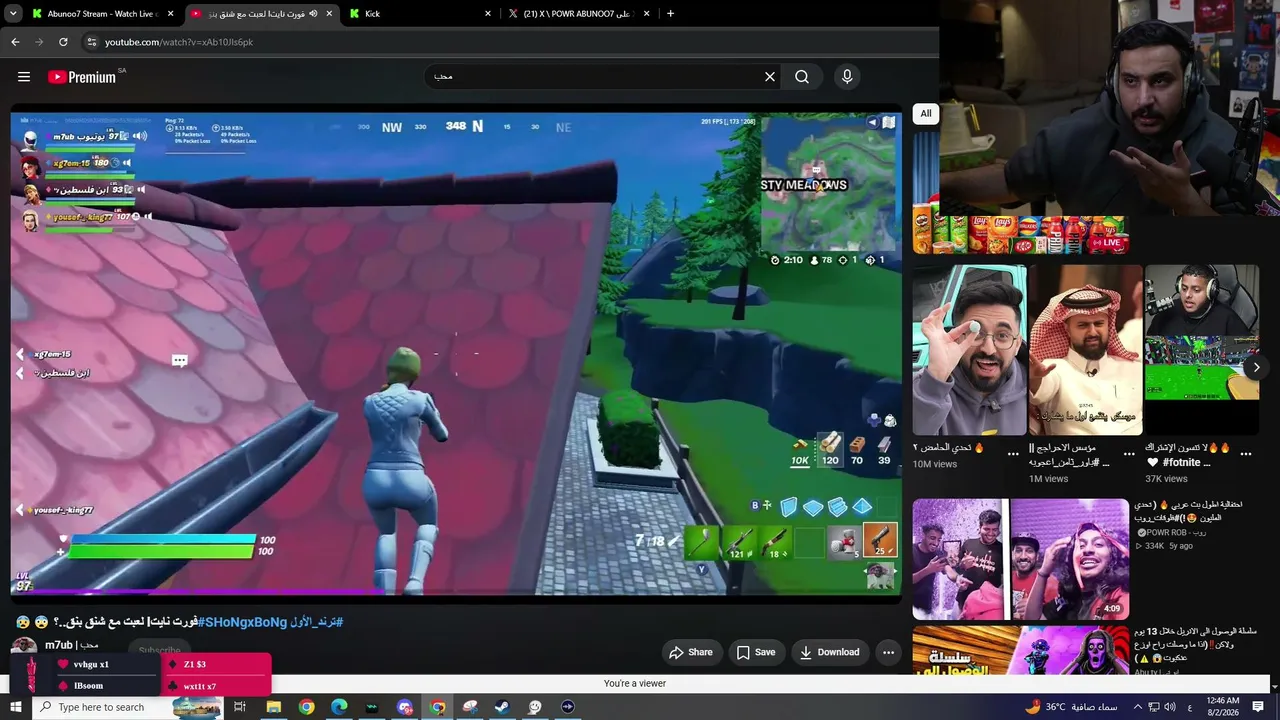Open options for the 1M views Short
1280x720 pixels.
pos(1130,453)
